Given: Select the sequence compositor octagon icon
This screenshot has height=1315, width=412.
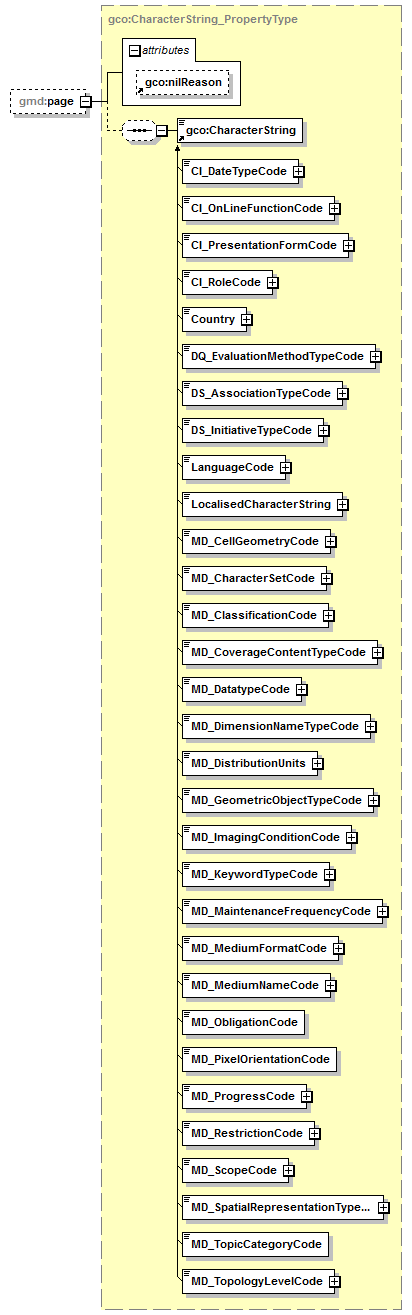Looking at the screenshot, I should point(138,132).
